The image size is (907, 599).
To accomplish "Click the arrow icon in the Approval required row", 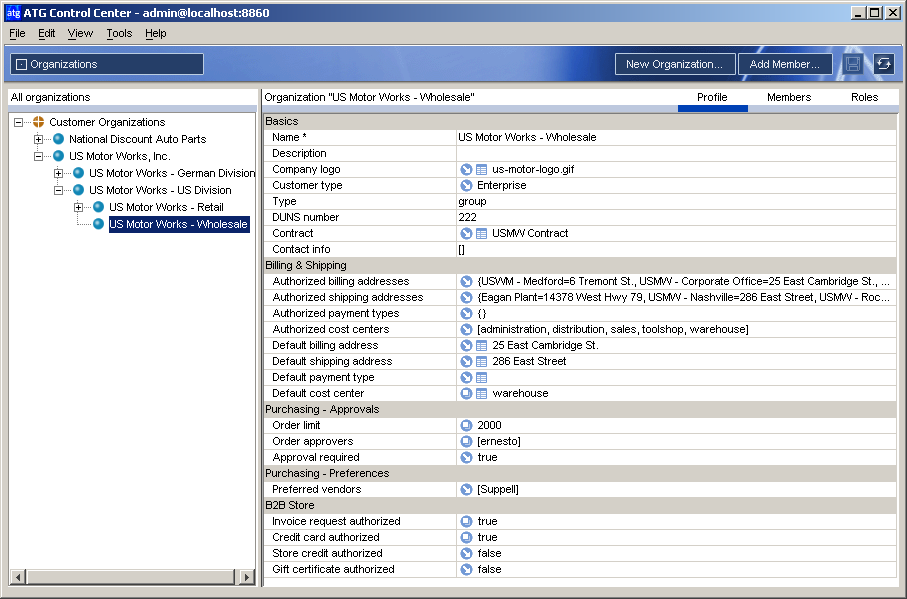I will click(466, 457).
